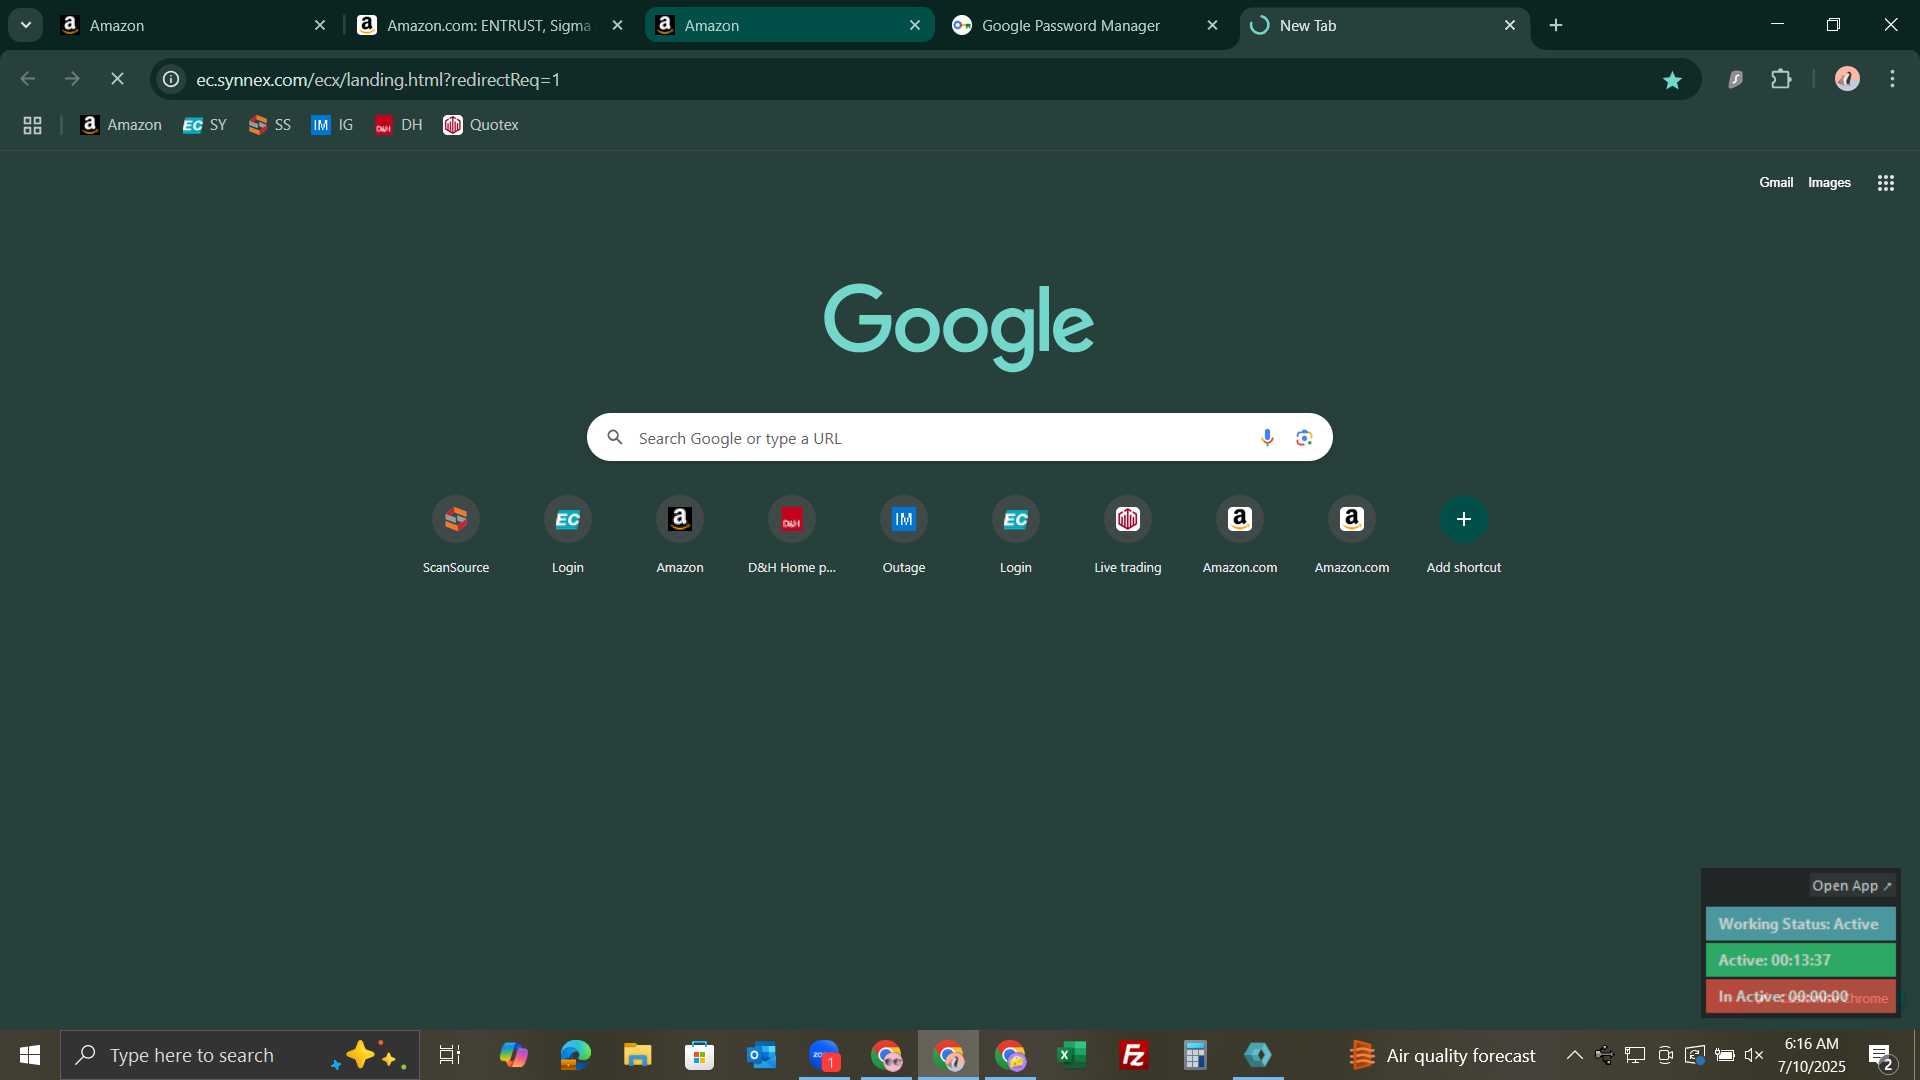
Task: Open Outlook from taskbar
Action: coord(762,1055)
